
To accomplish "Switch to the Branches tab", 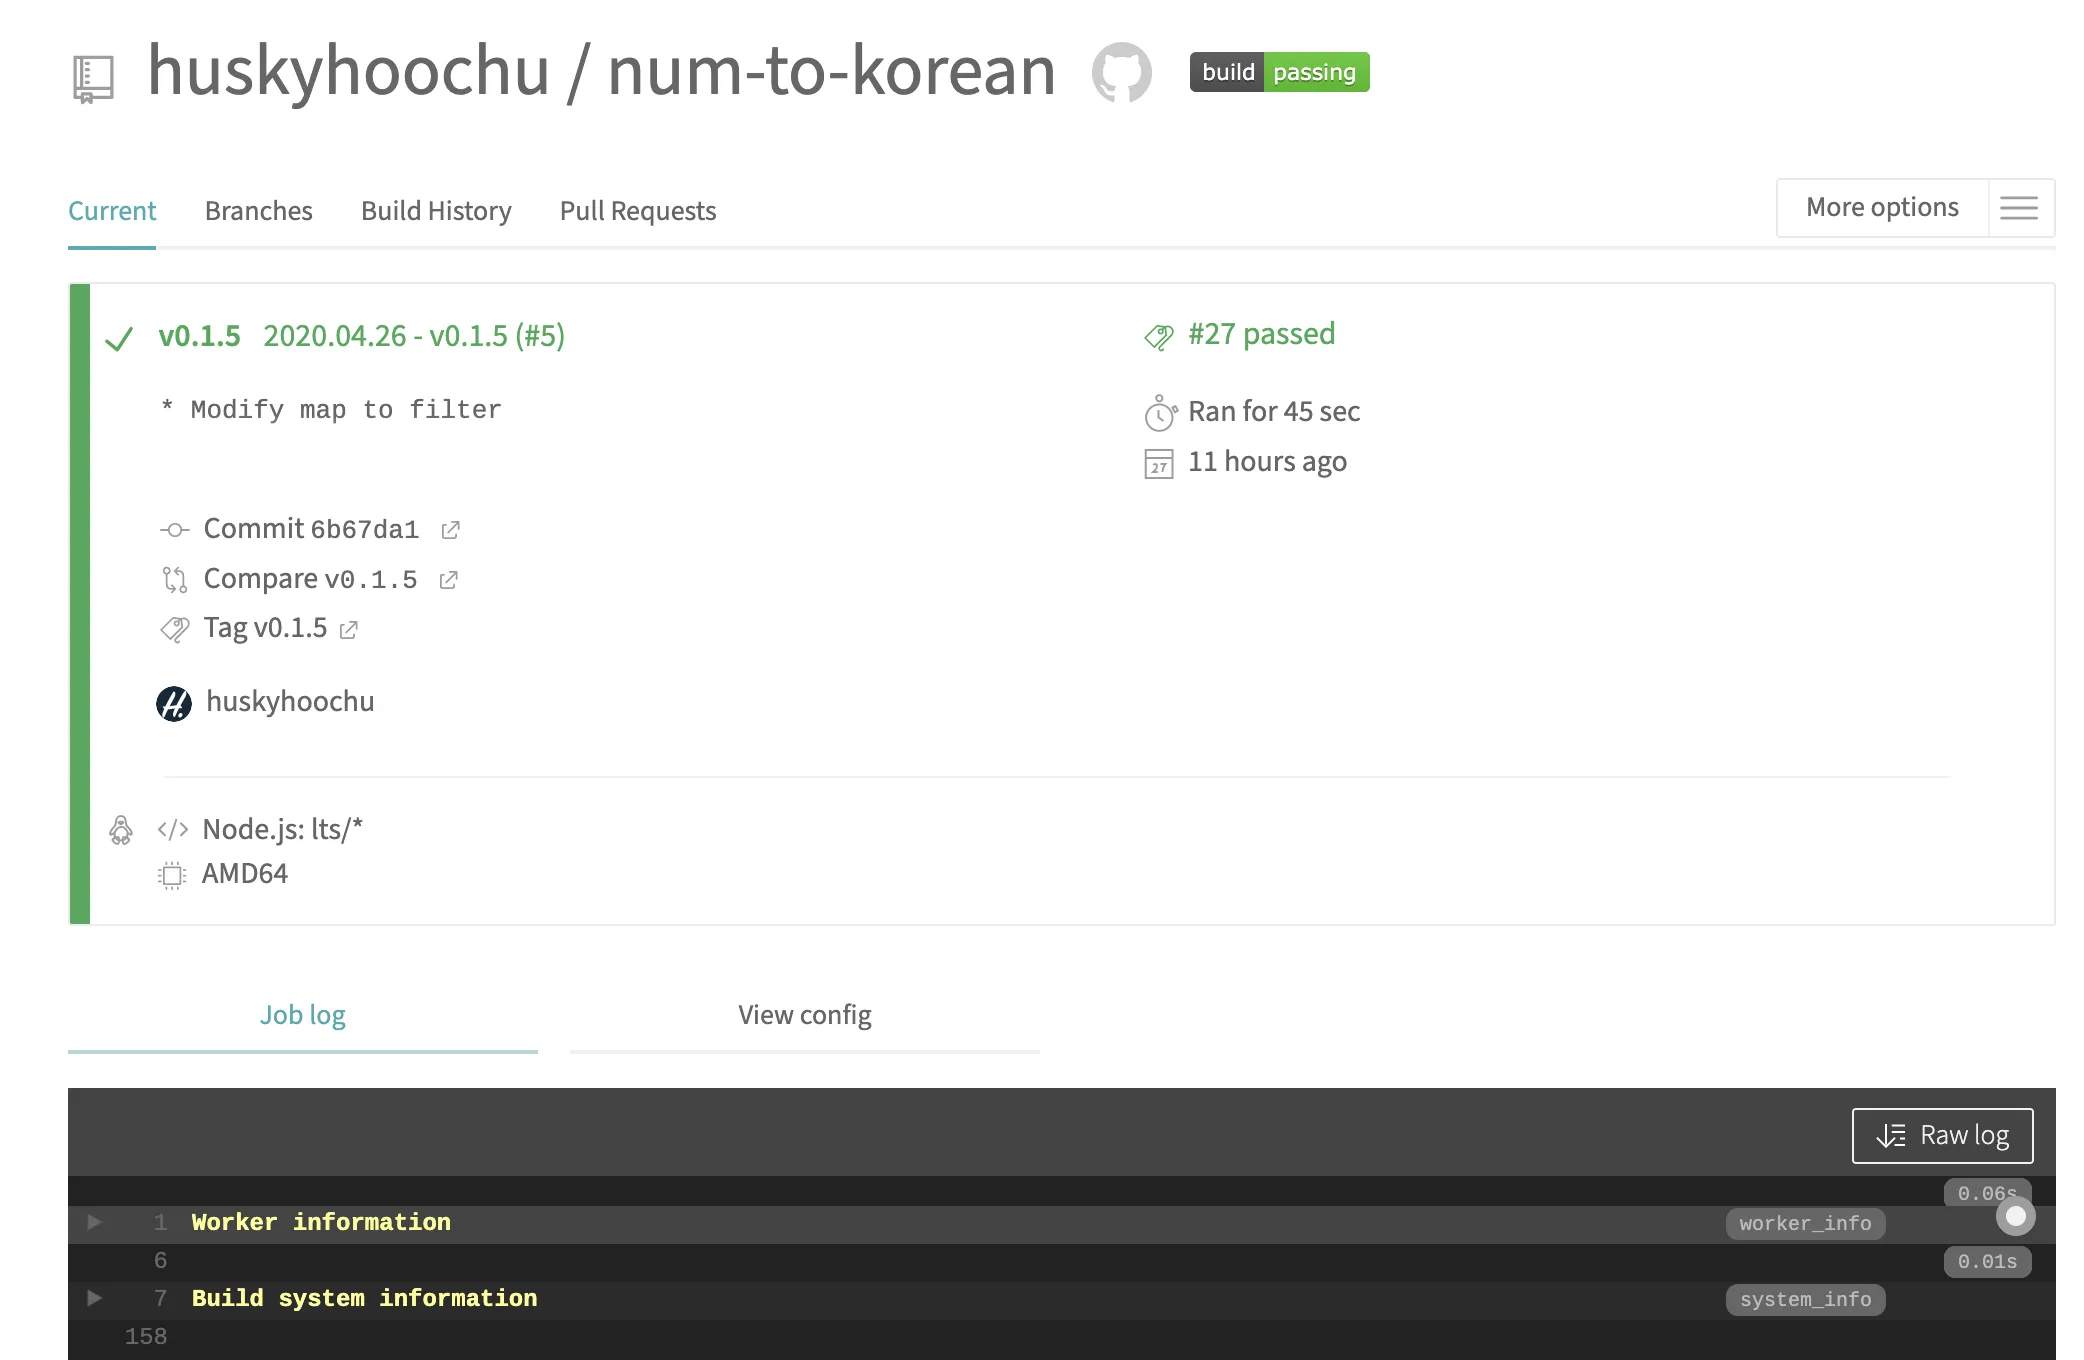I will [258, 211].
